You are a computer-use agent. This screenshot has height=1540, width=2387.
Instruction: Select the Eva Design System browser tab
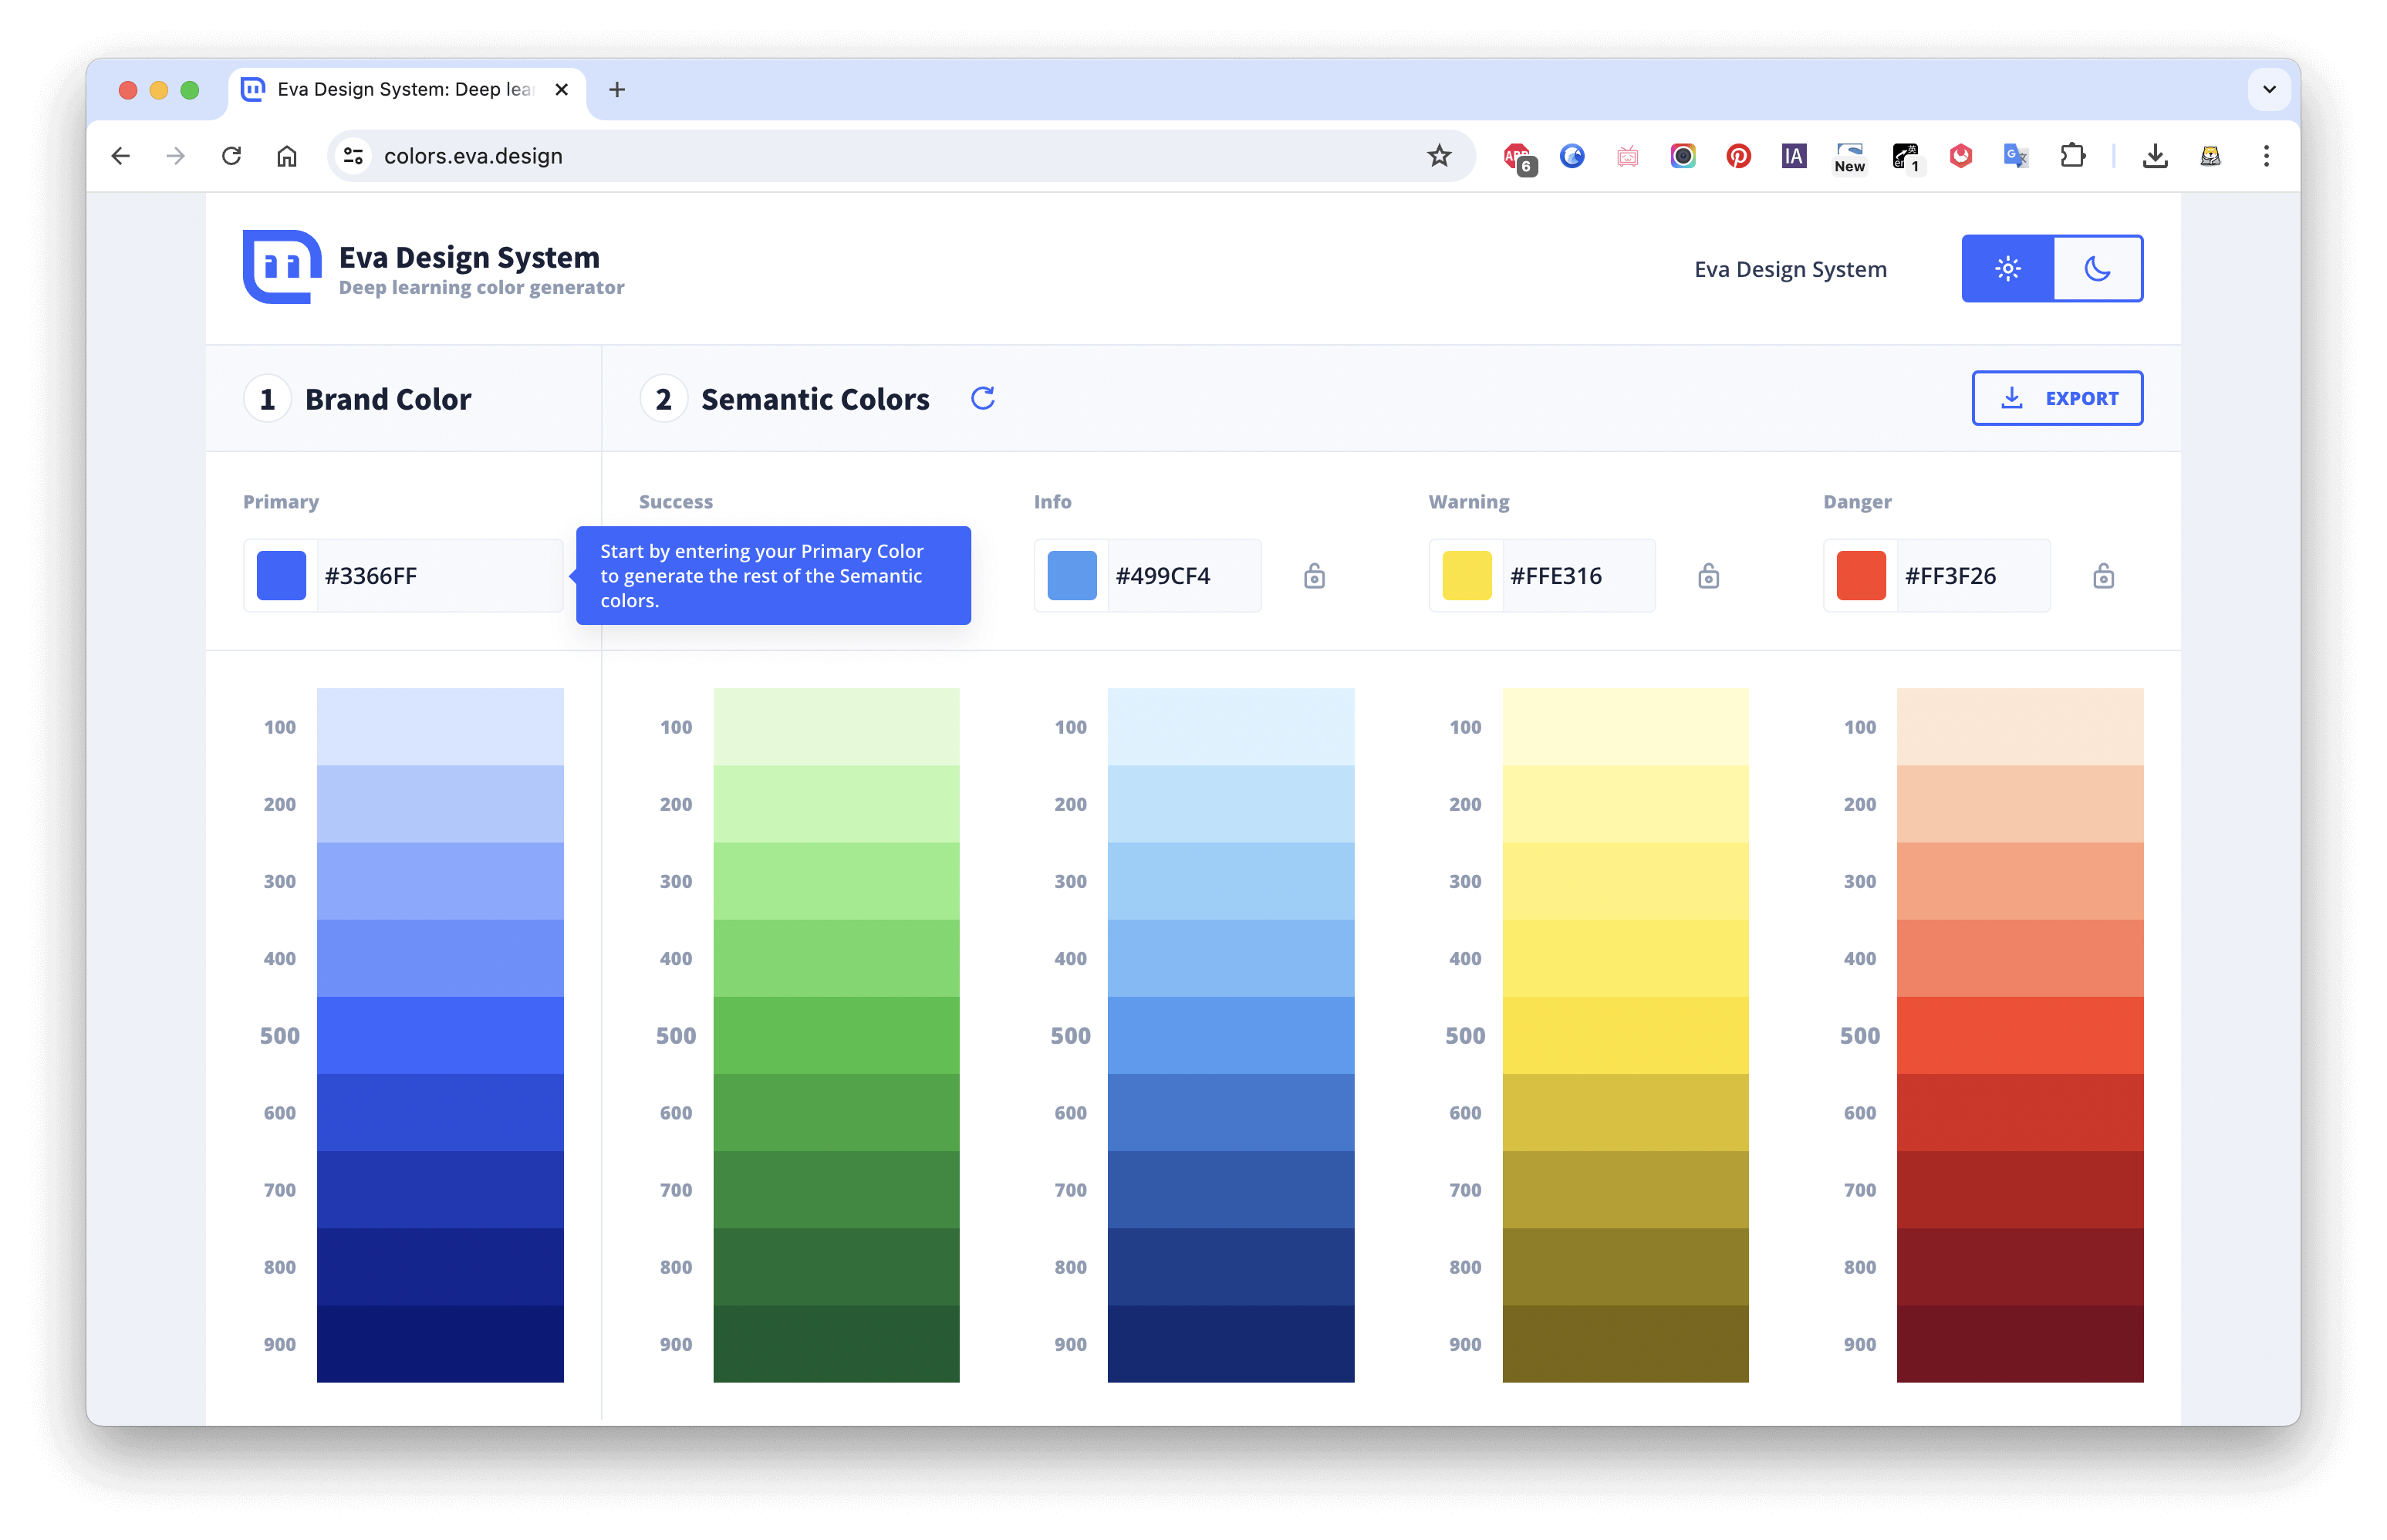407,90
